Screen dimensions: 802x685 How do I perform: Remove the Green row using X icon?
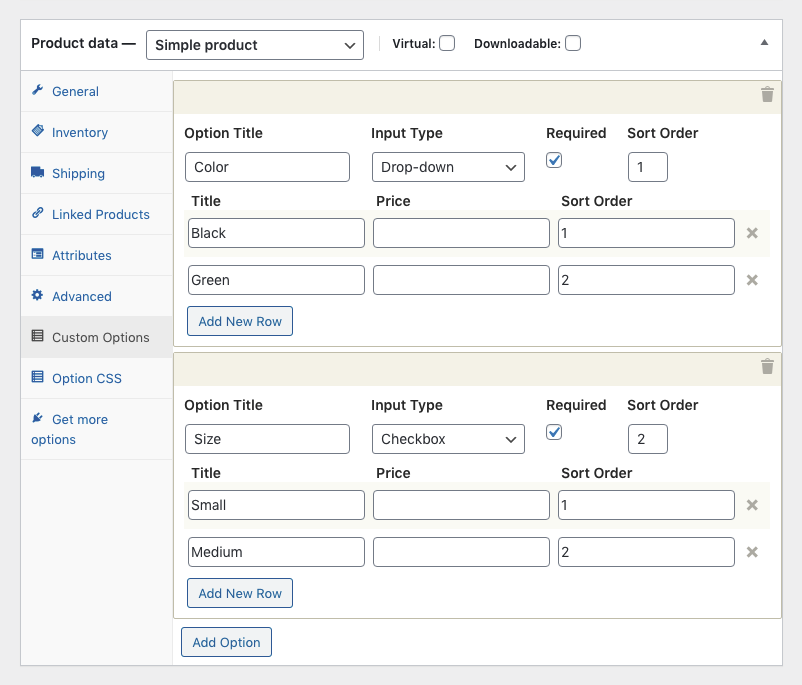point(752,280)
